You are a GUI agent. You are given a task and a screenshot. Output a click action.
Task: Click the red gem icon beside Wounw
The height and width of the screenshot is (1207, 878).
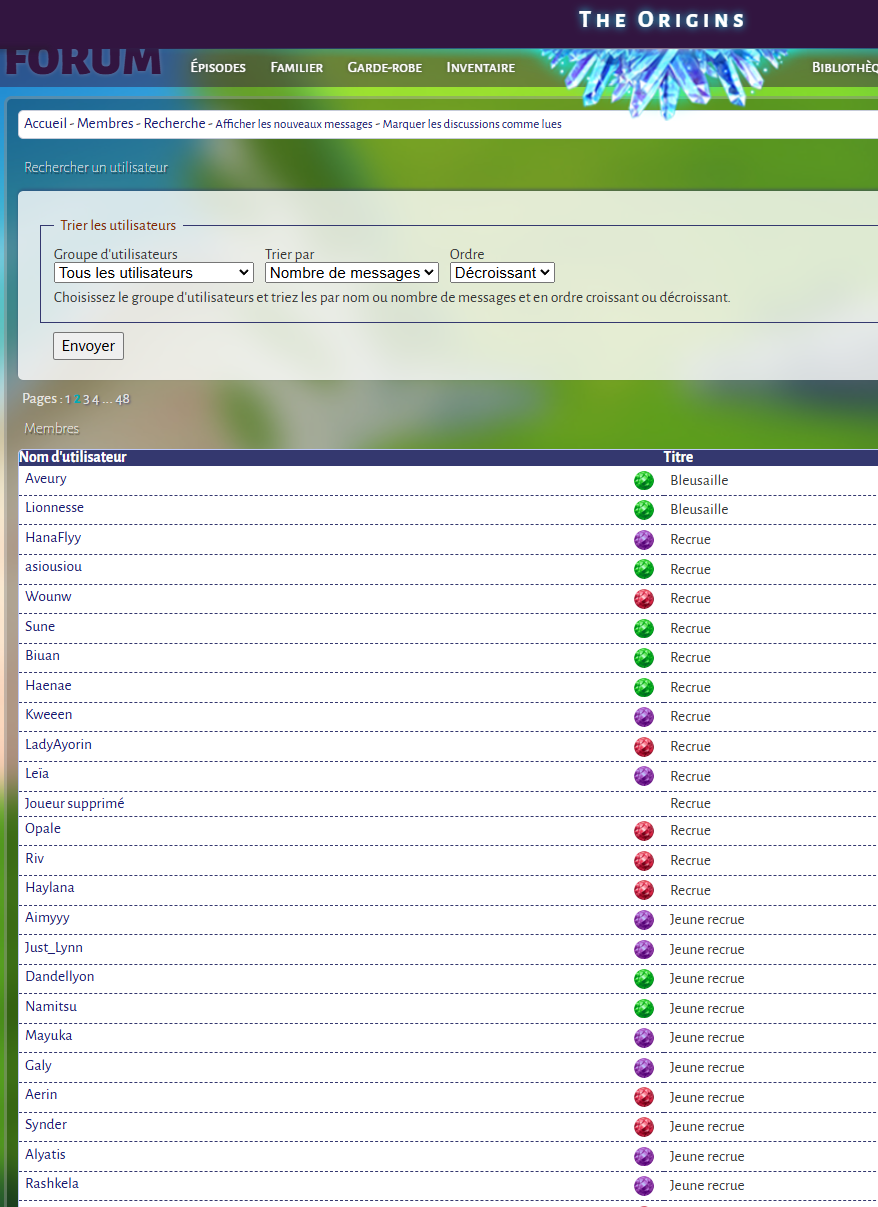[644, 598]
